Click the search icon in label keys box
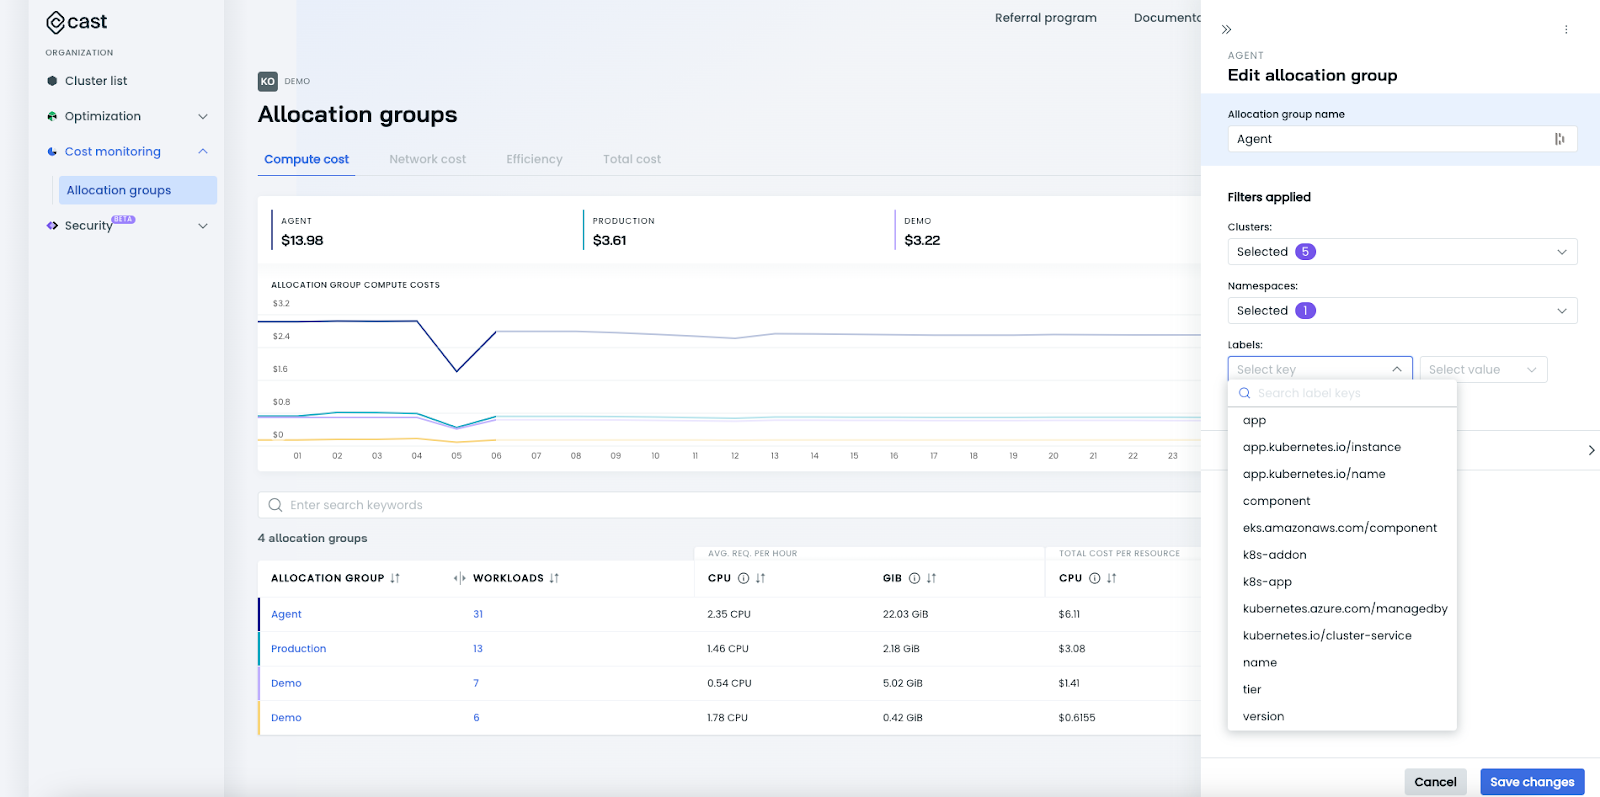Viewport: 1600px width, 797px height. (1245, 393)
